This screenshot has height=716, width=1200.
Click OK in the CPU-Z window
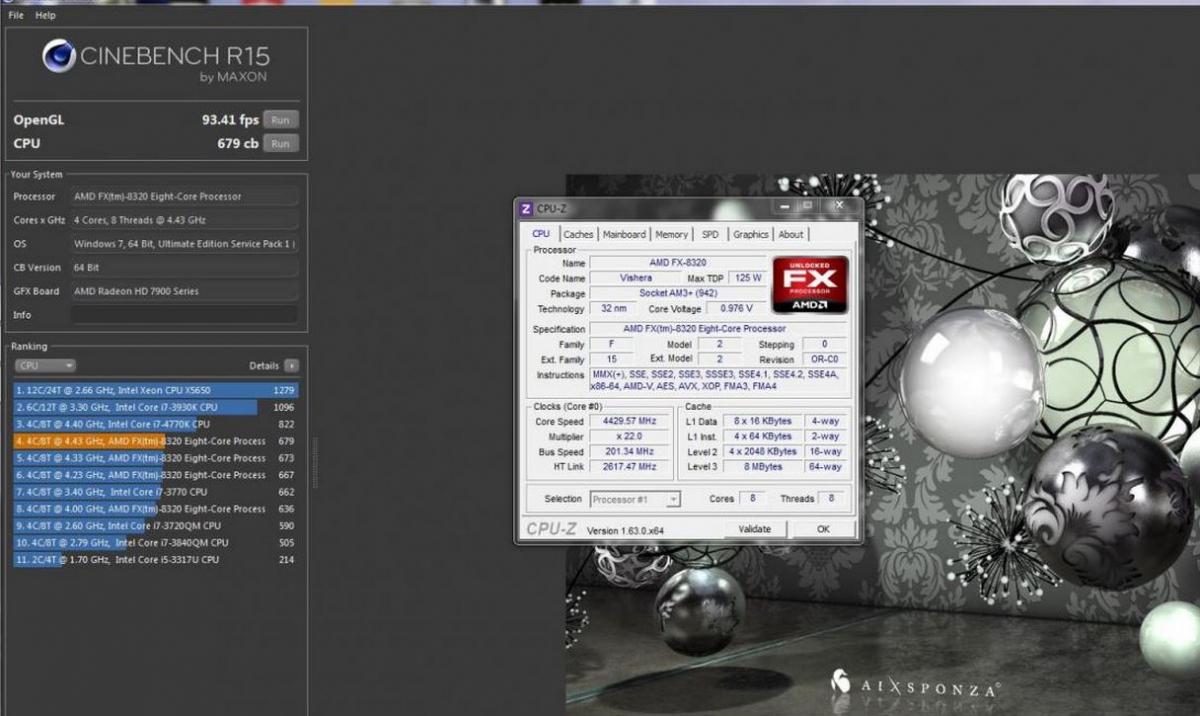pos(823,529)
